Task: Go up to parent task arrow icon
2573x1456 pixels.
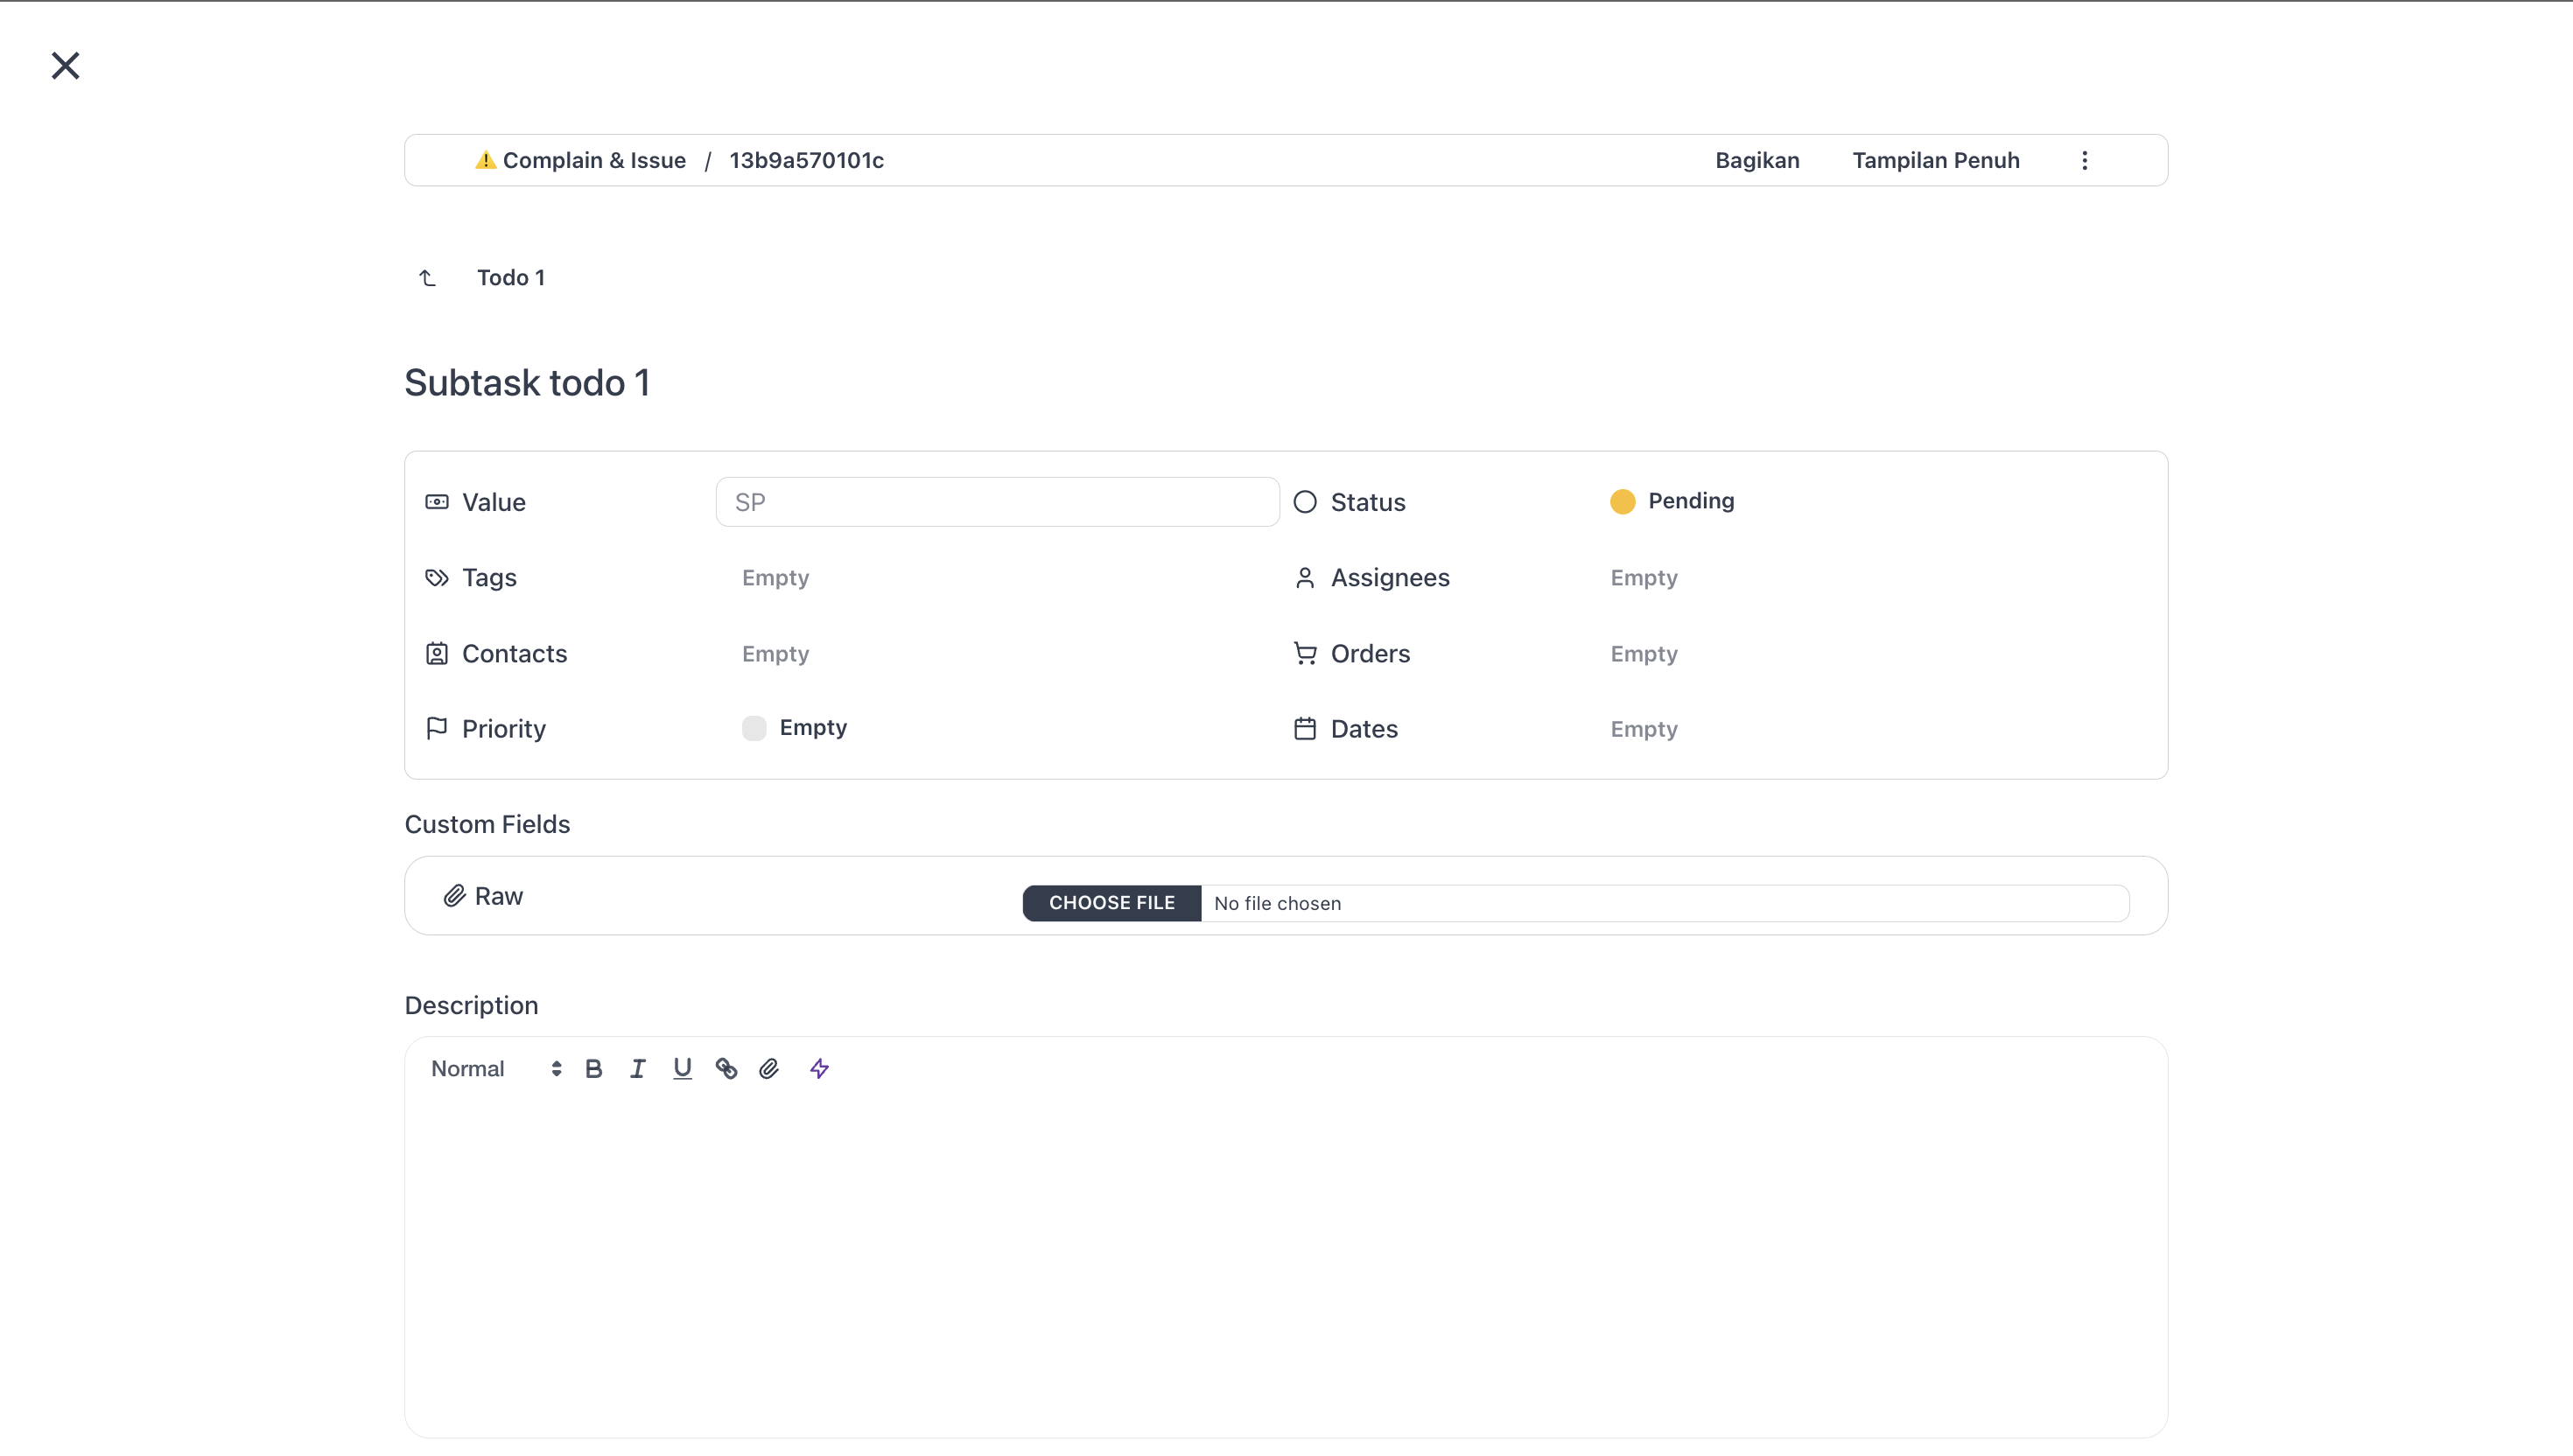Action: [427, 278]
